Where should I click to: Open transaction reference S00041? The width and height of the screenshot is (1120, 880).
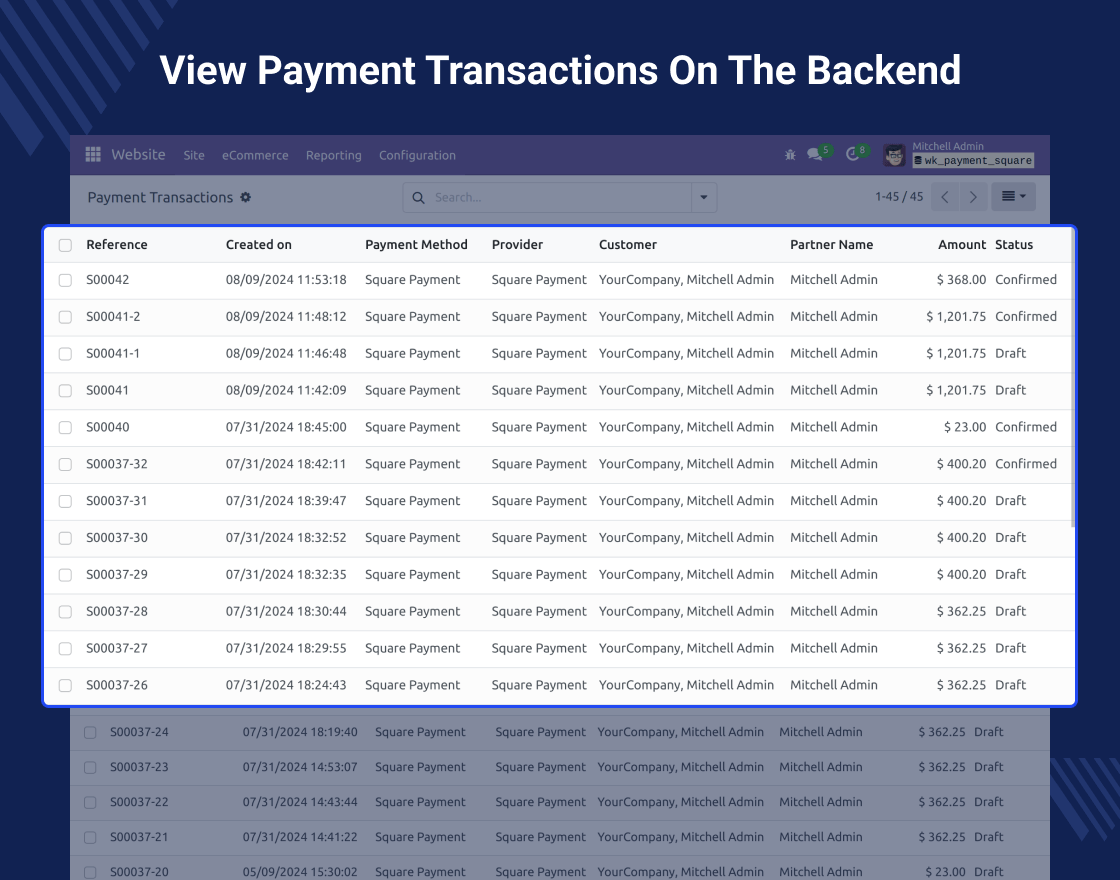pyautogui.click(x=108, y=390)
